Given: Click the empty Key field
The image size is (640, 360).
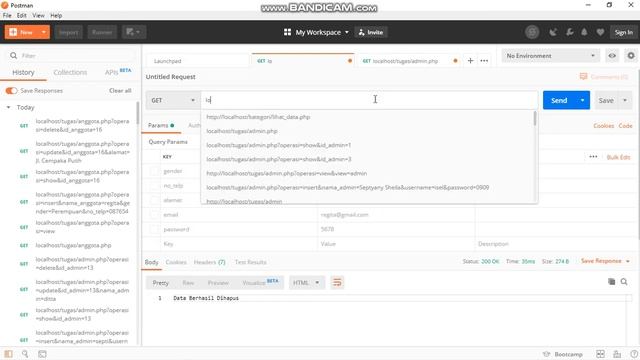Looking at the screenshot, I should (x=239, y=244).
